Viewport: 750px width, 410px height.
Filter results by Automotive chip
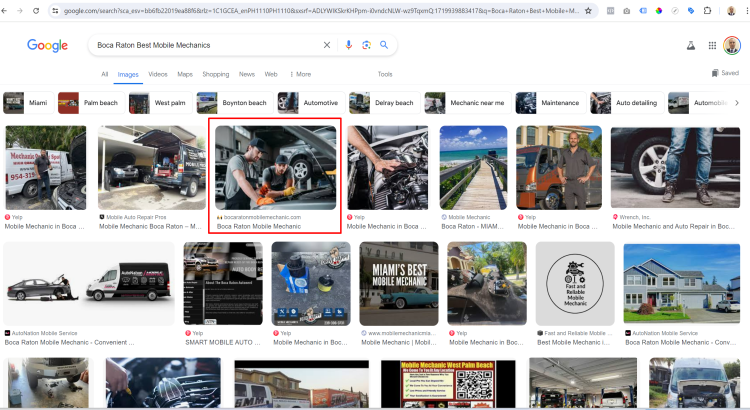click(311, 103)
